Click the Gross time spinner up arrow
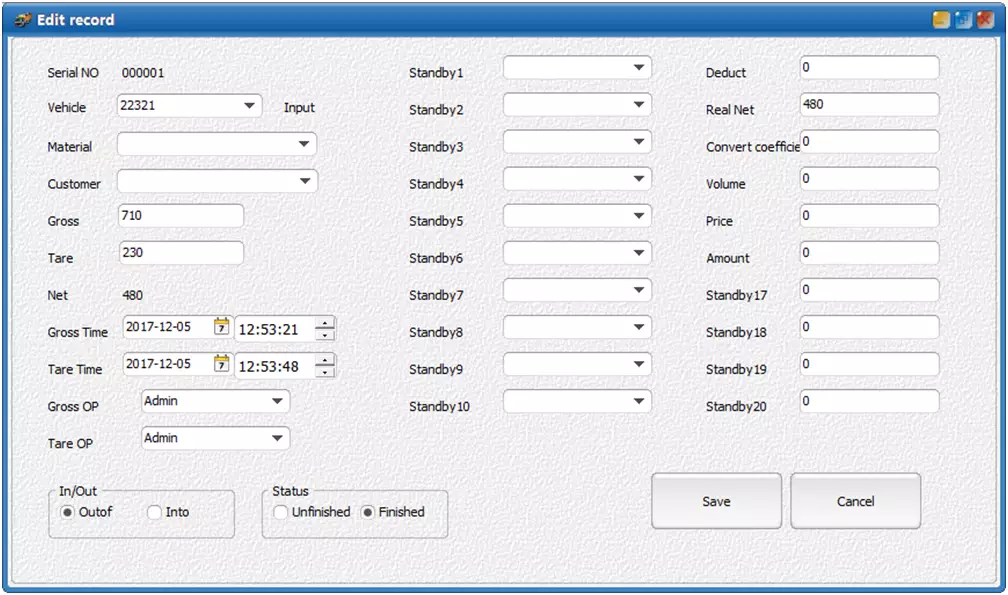 [325, 323]
